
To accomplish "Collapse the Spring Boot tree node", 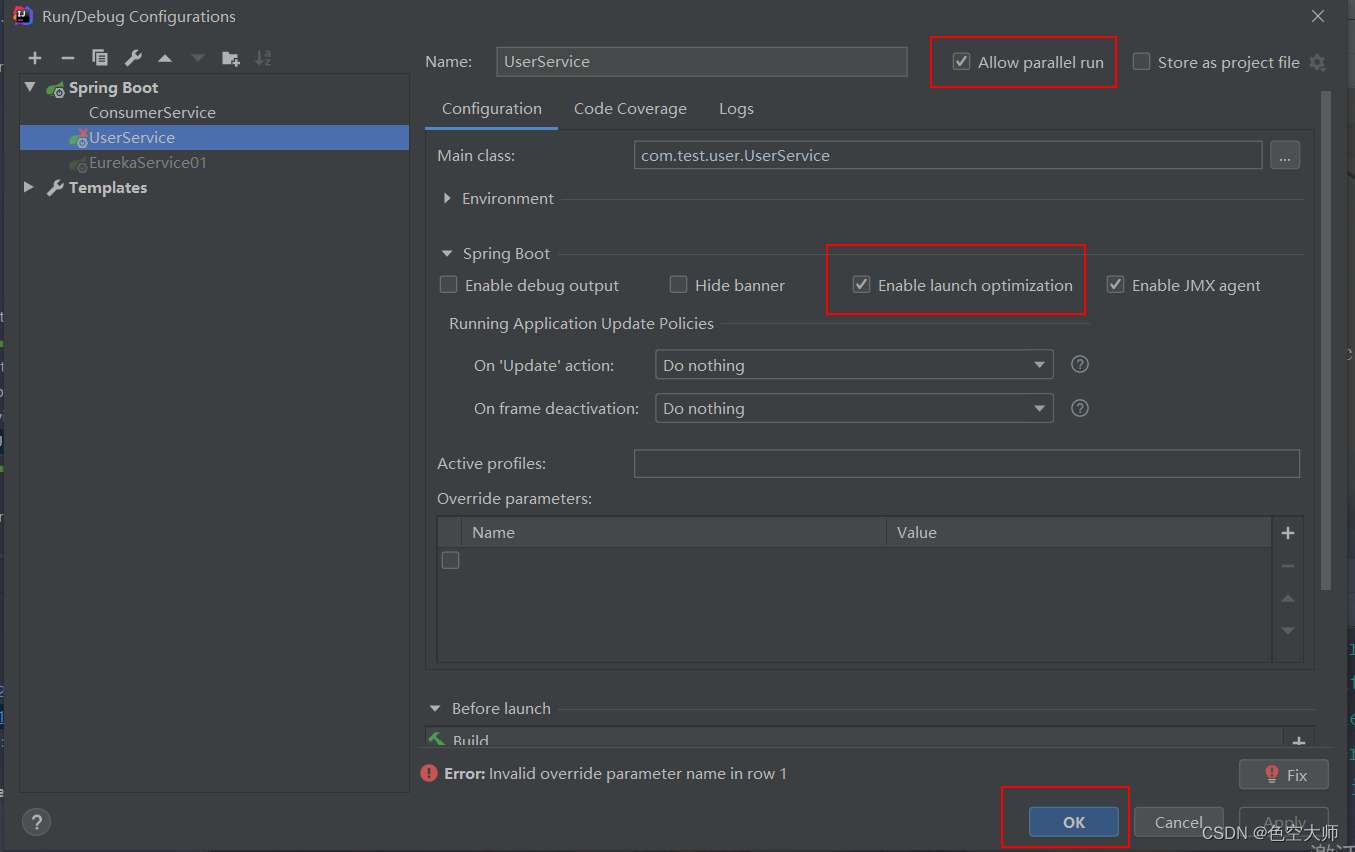I will (x=30, y=88).
